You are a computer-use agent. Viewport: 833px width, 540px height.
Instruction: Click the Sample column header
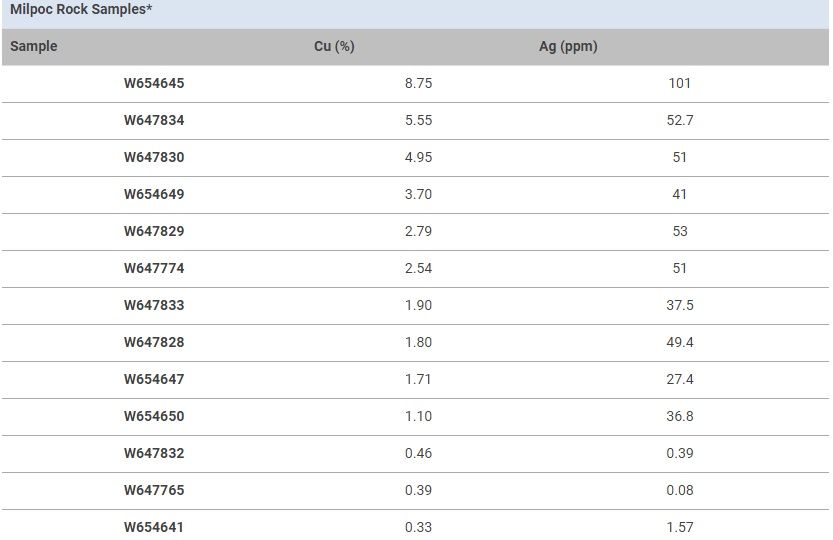tap(34, 46)
